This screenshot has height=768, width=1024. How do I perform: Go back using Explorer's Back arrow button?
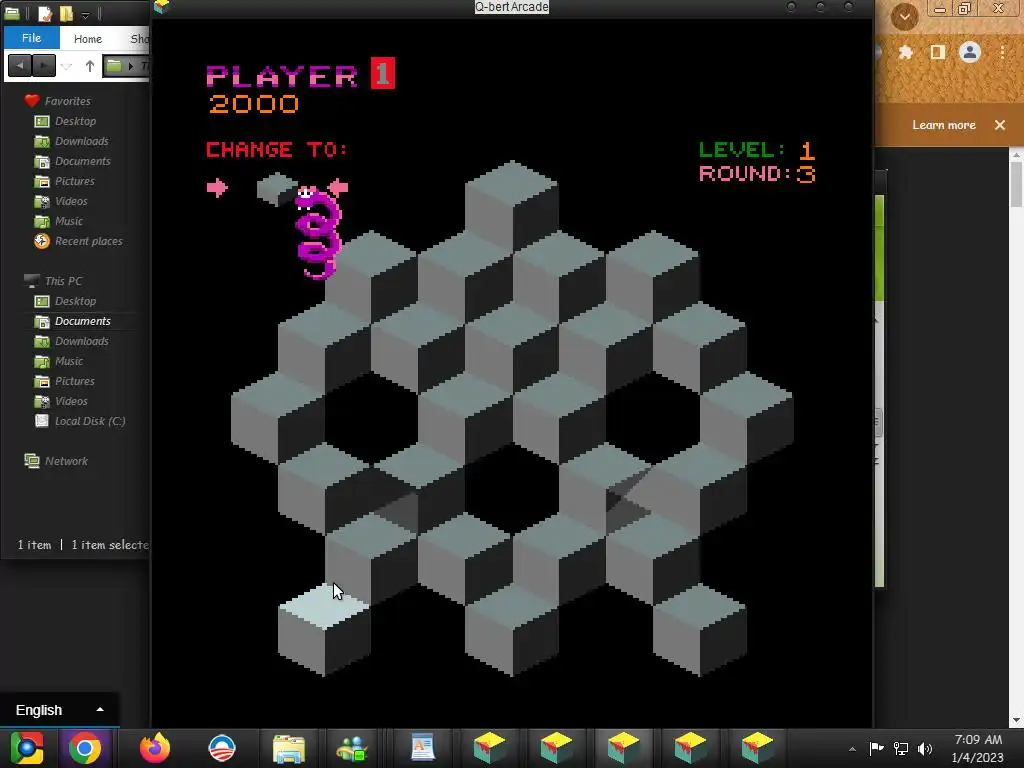click(x=20, y=65)
